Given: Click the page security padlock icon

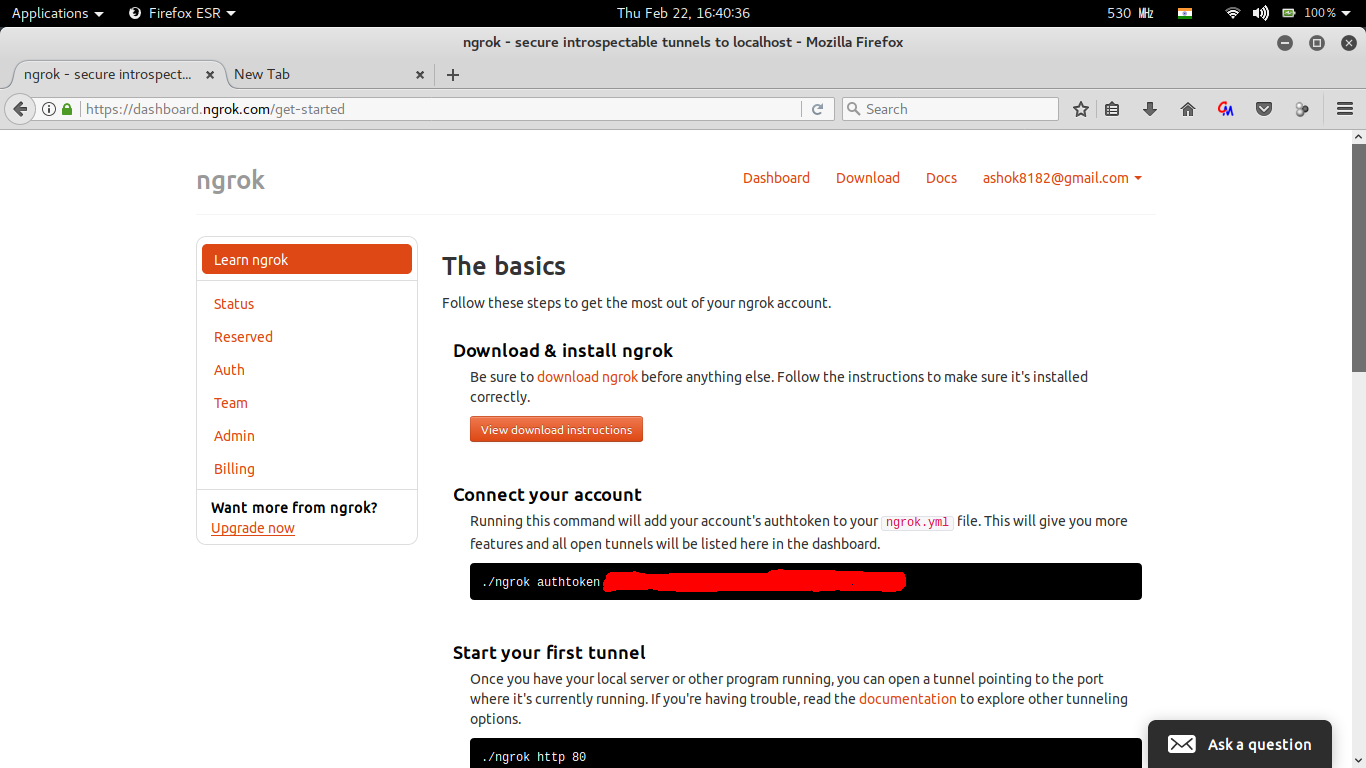Looking at the screenshot, I should [66, 108].
